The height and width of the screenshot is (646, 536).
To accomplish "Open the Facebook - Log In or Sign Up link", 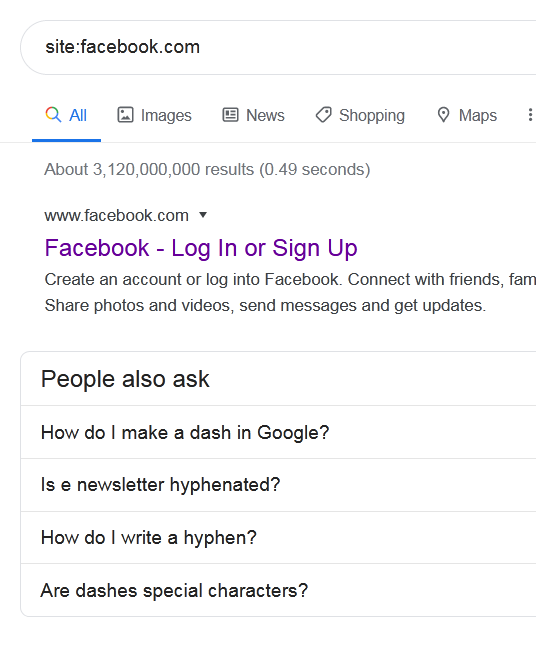I will point(201,248).
